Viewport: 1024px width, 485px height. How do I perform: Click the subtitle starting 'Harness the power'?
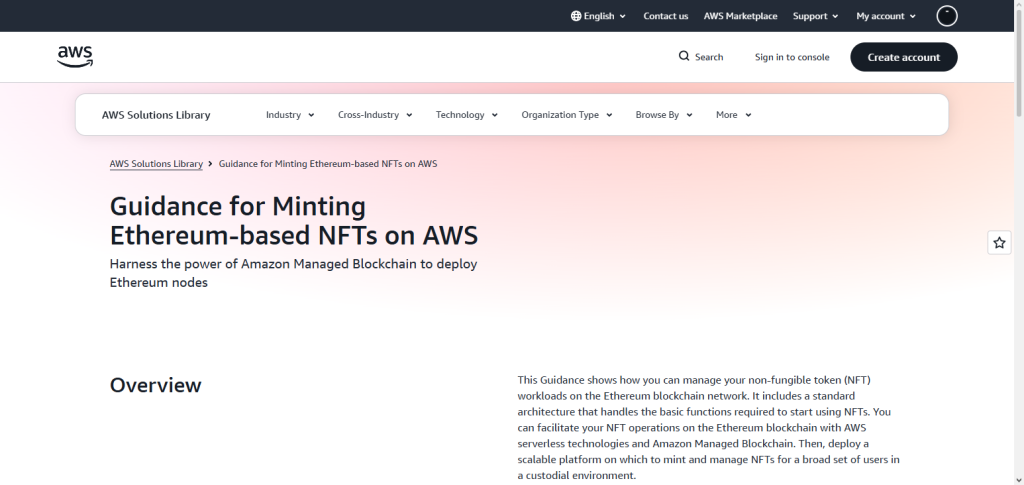pyautogui.click(x=293, y=274)
